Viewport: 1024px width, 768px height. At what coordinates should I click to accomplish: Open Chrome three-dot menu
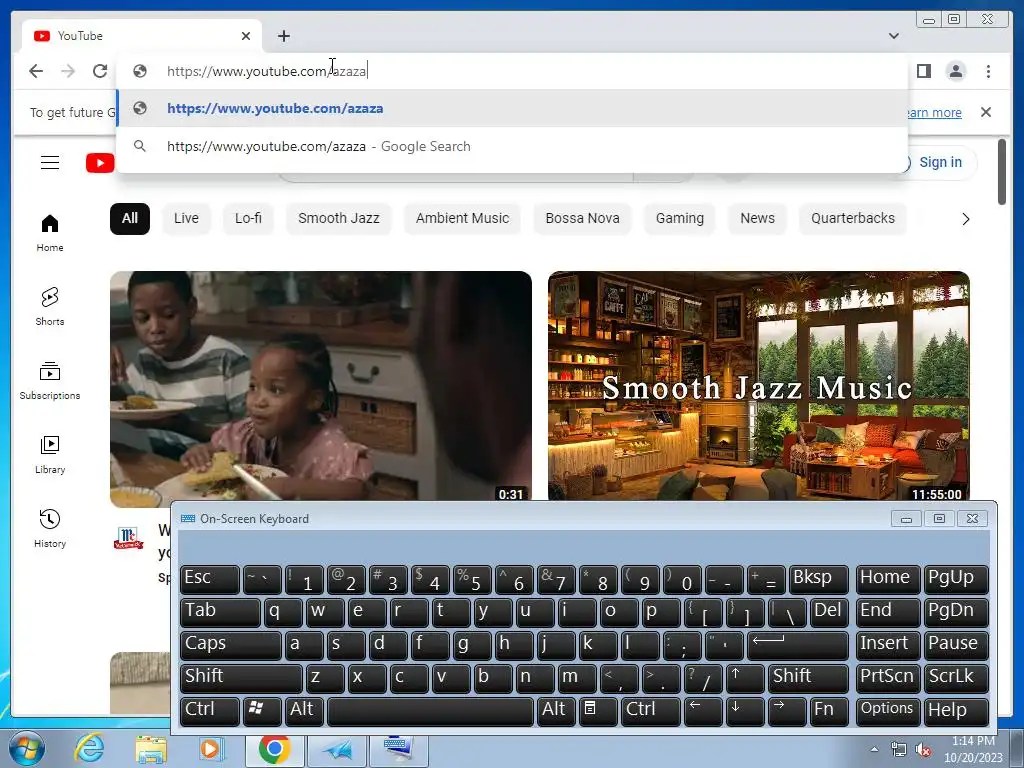(x=988, y=71)
